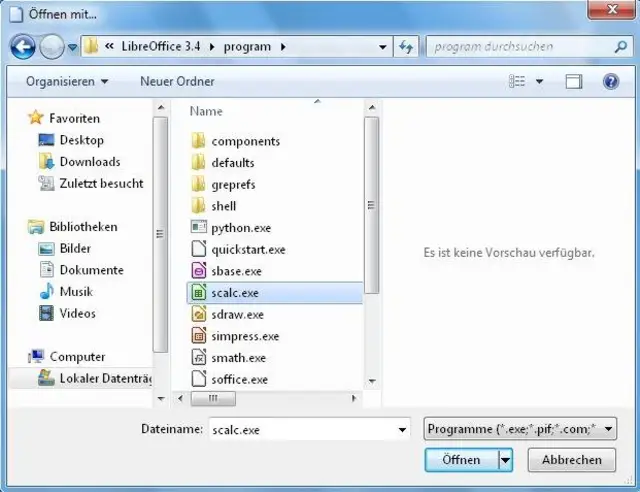Screen dimensions: 640x492
Task: Close the Öffnen mit dialog
Action: tap(611, 9)
